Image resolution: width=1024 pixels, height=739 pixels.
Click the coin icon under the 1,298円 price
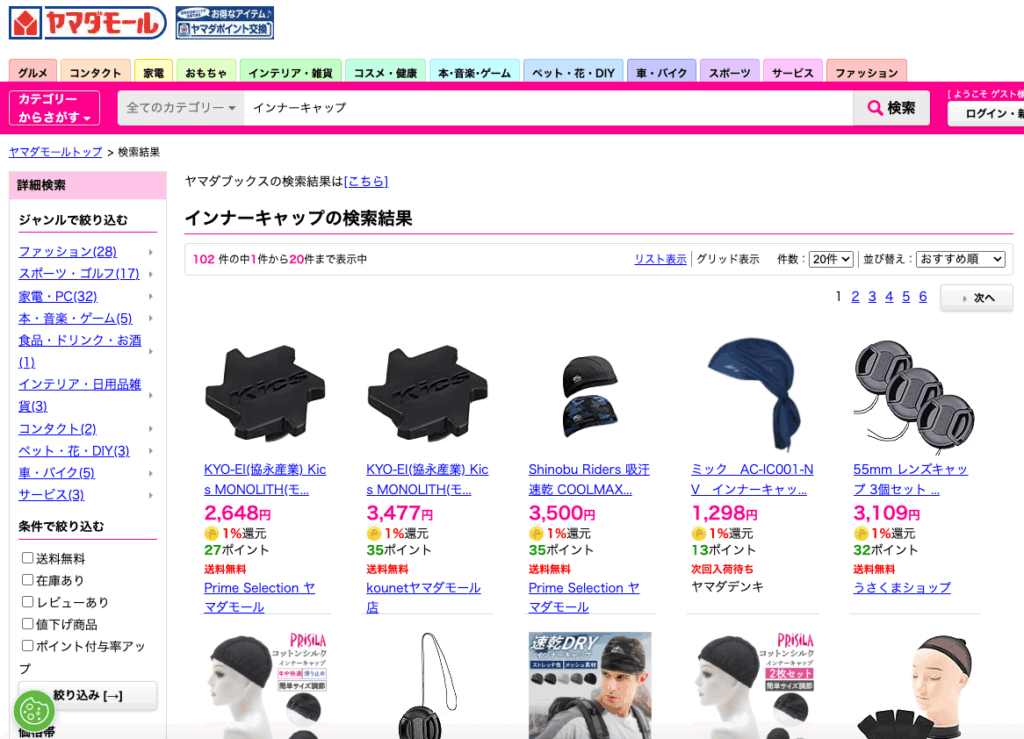pos(699,533)
